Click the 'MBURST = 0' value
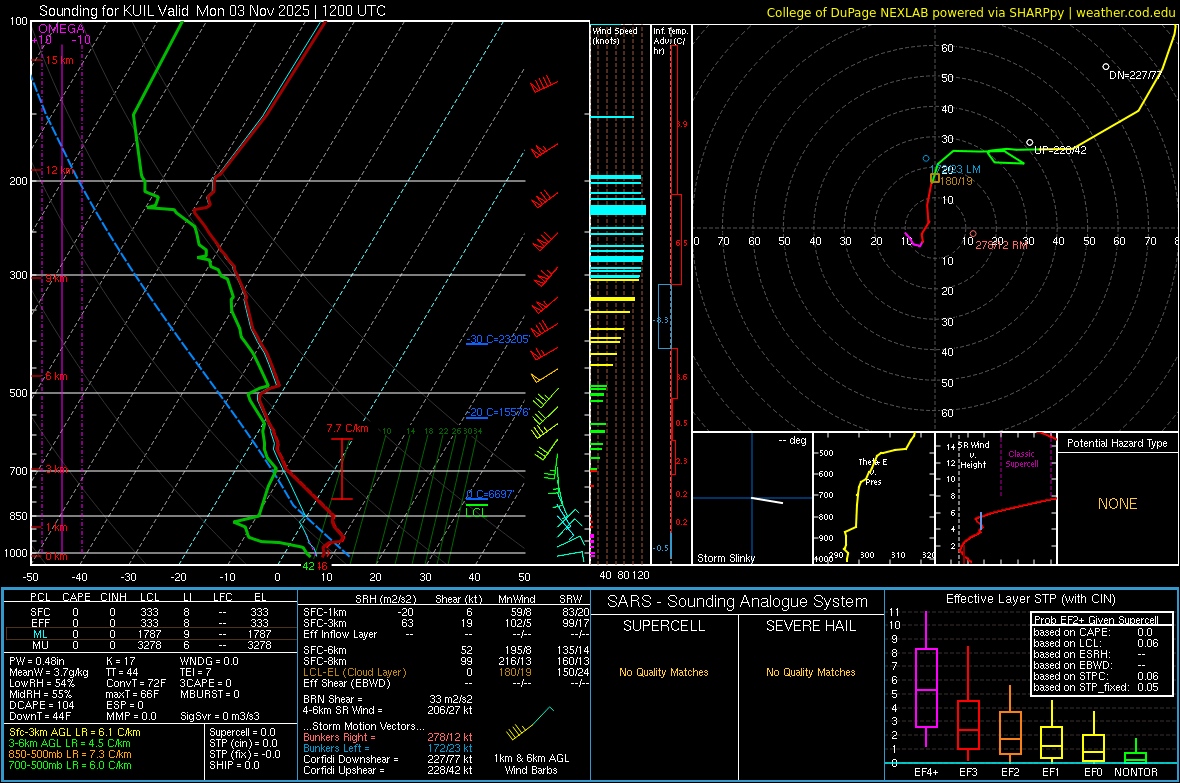 click(209, 694)
